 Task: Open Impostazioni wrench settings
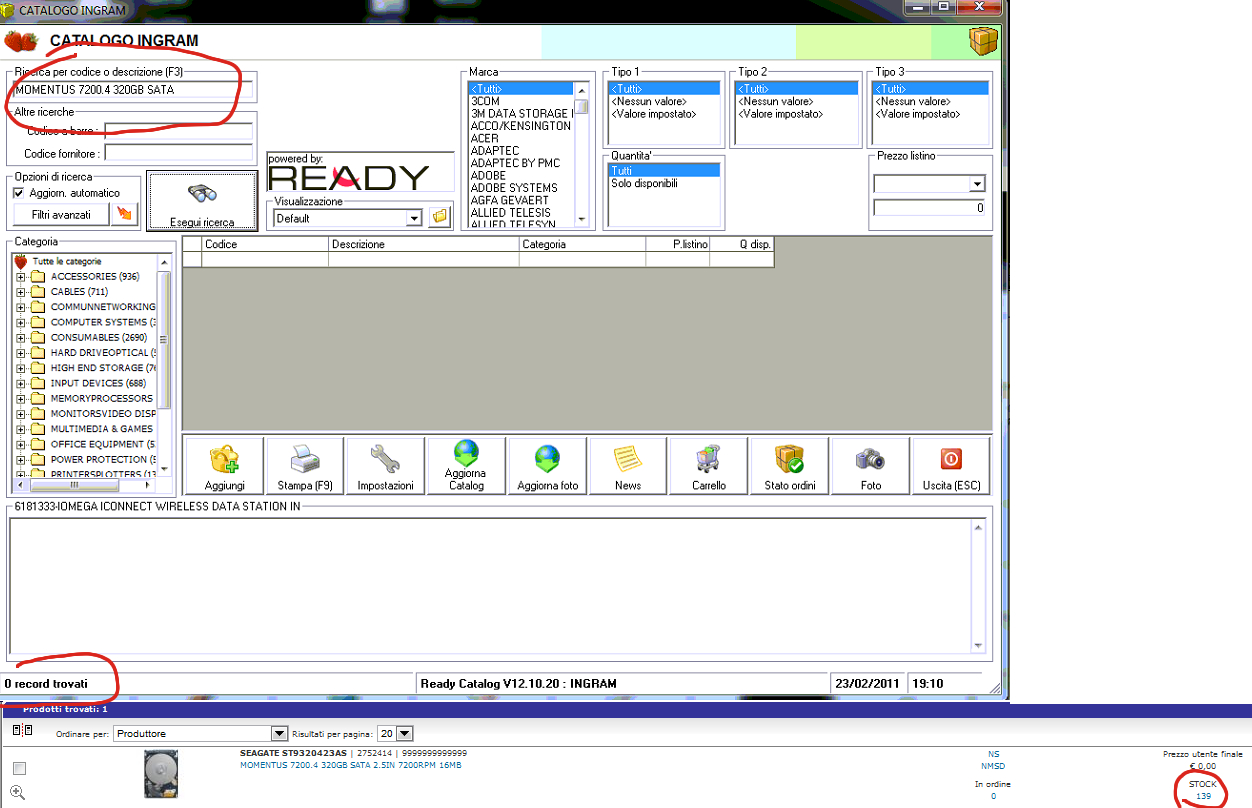(x=386, y=466)
